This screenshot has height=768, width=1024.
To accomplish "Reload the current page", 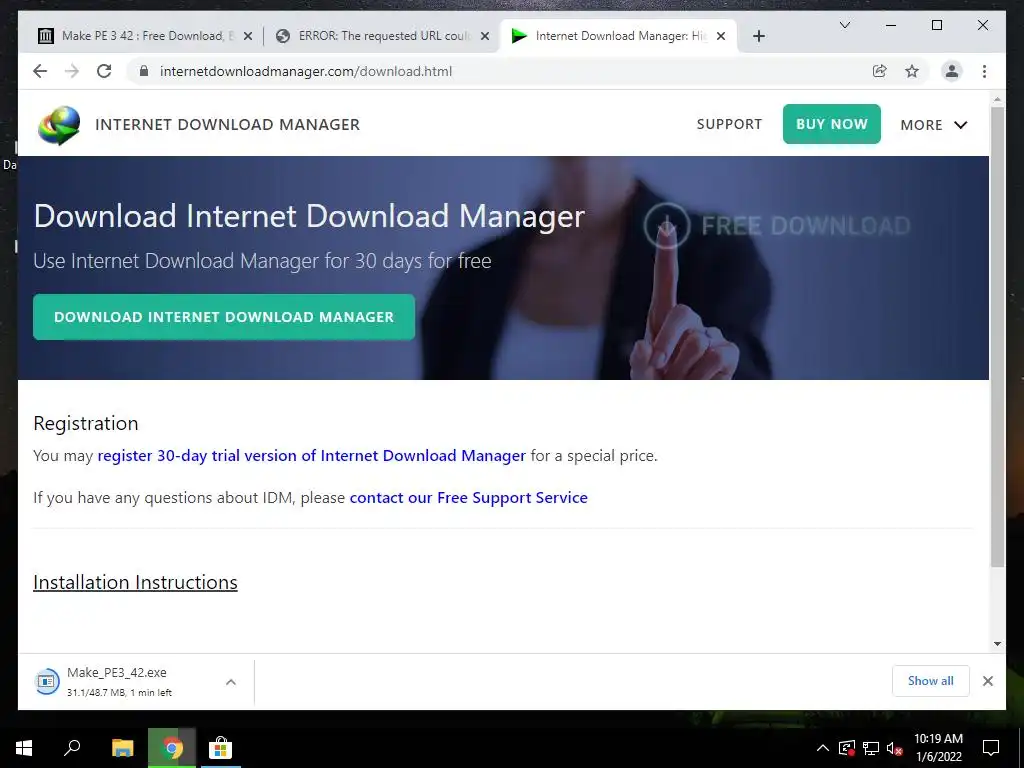I will click(104, 71).
